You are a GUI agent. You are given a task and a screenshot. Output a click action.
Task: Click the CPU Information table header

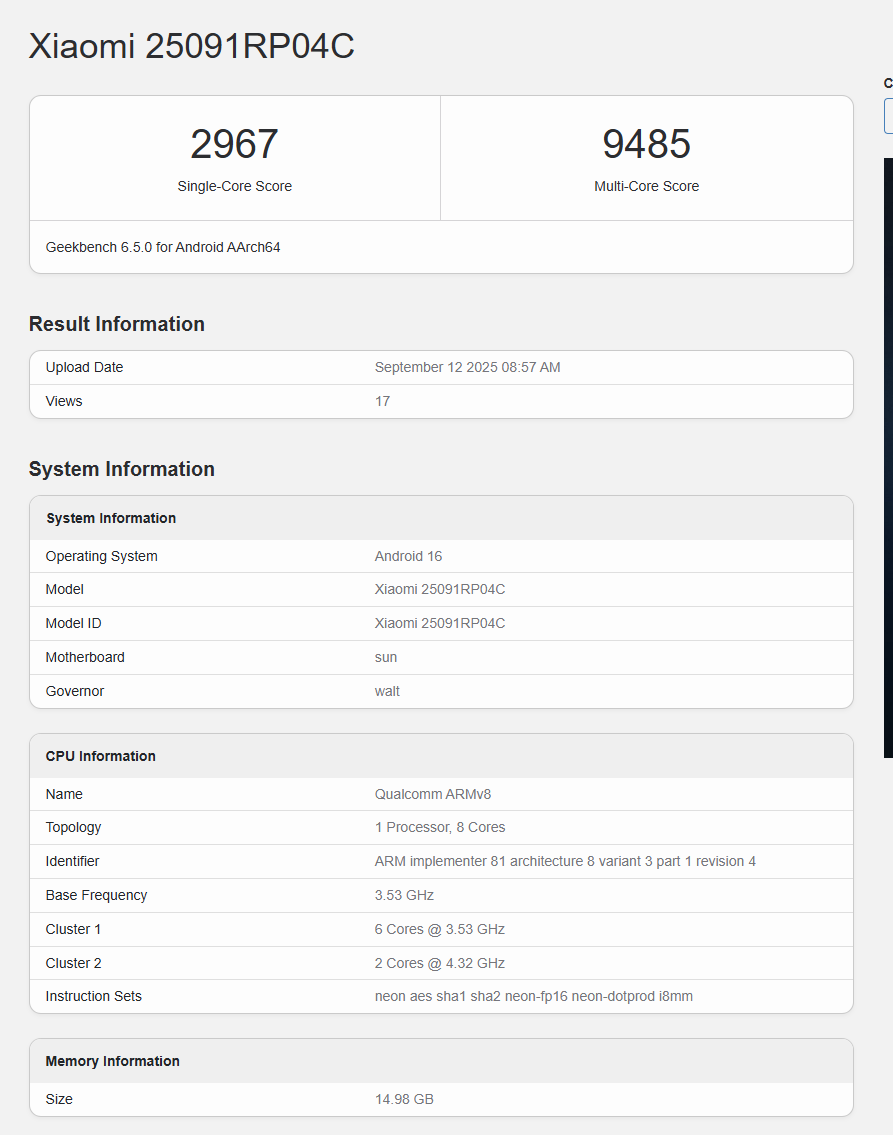(x=101, y=756)
